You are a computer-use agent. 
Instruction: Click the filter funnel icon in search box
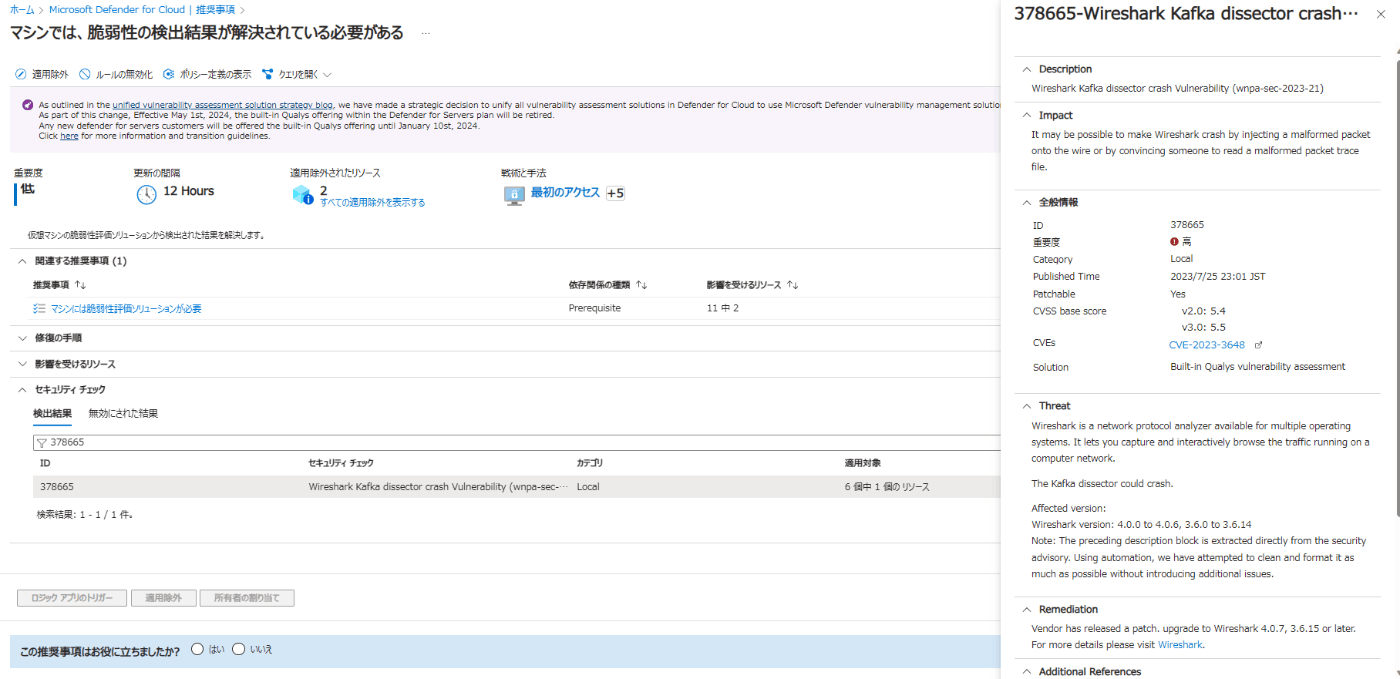click(42, 442)
